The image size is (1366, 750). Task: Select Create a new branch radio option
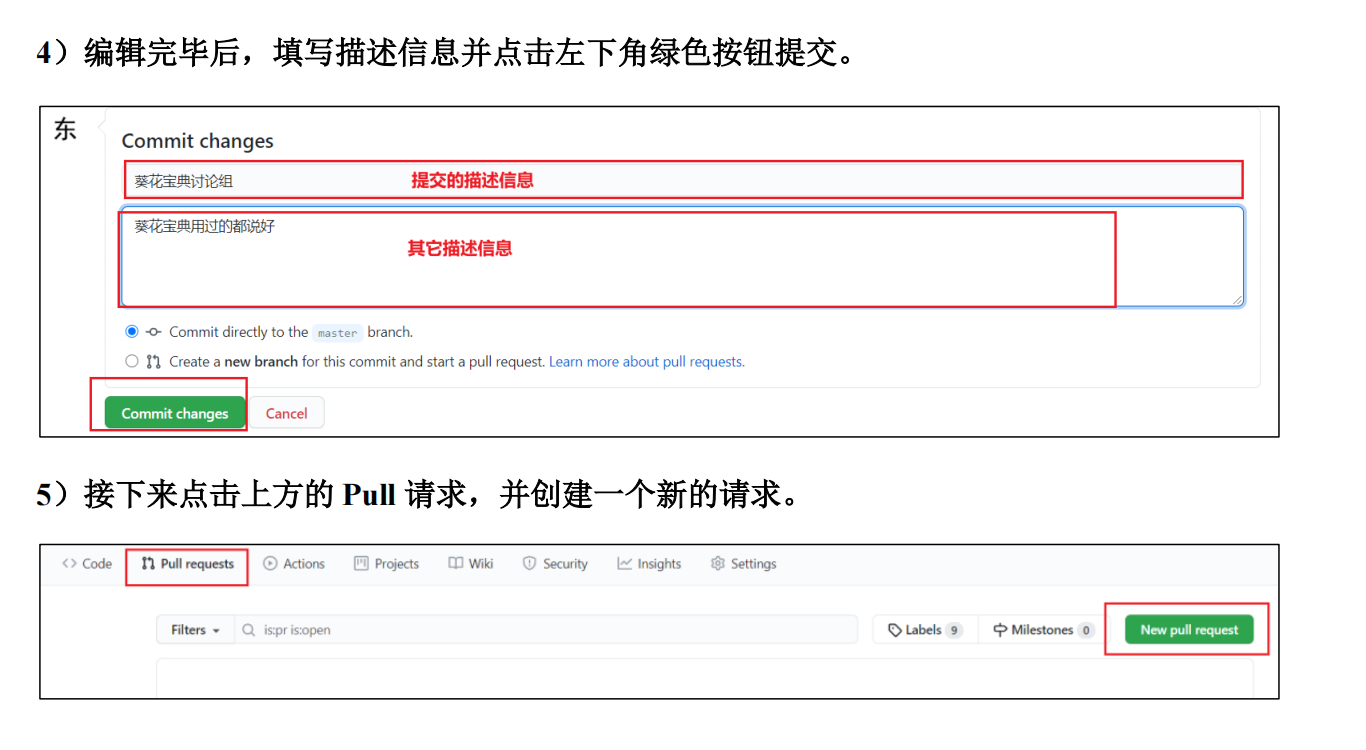pyautogui.click(x=132, y=362)
